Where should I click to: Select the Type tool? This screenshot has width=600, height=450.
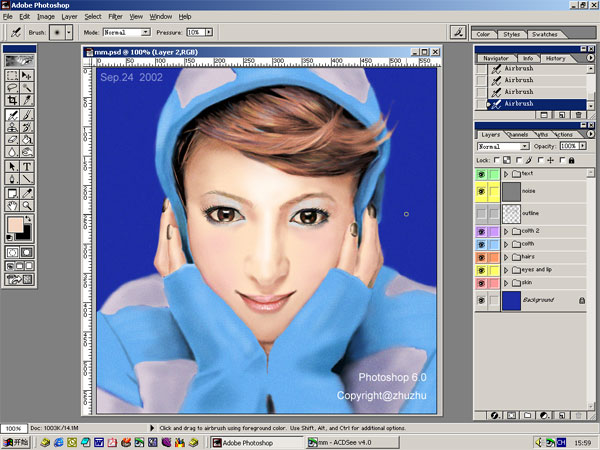tap(26, 166)
